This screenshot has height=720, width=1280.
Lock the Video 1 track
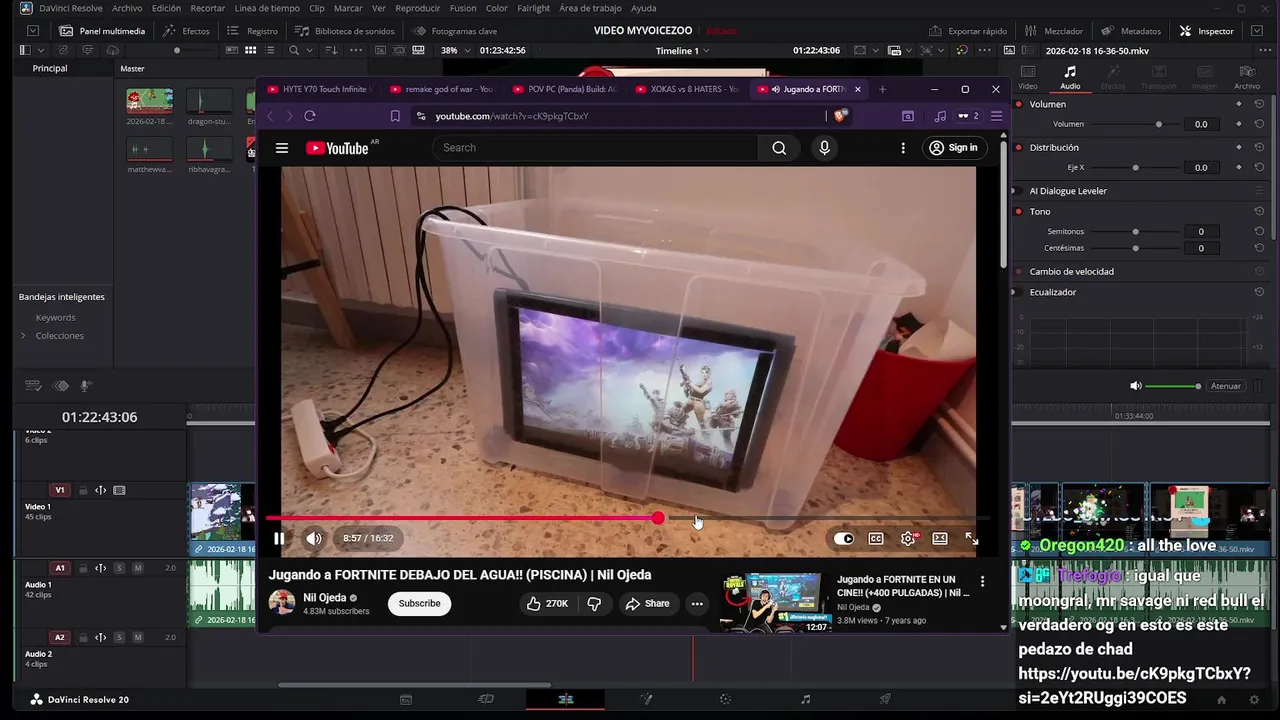click(x=84, y=490)
